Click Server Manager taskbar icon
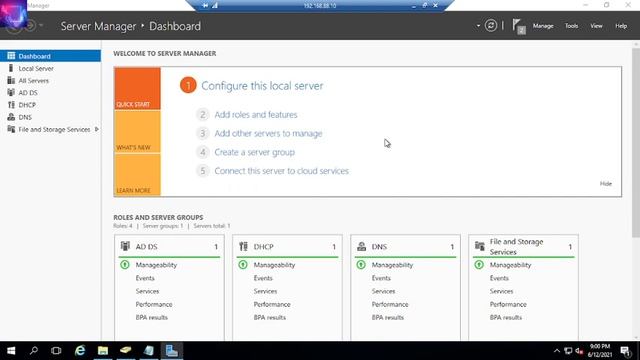Screen dimensions: 640x360 click(171, 351)
